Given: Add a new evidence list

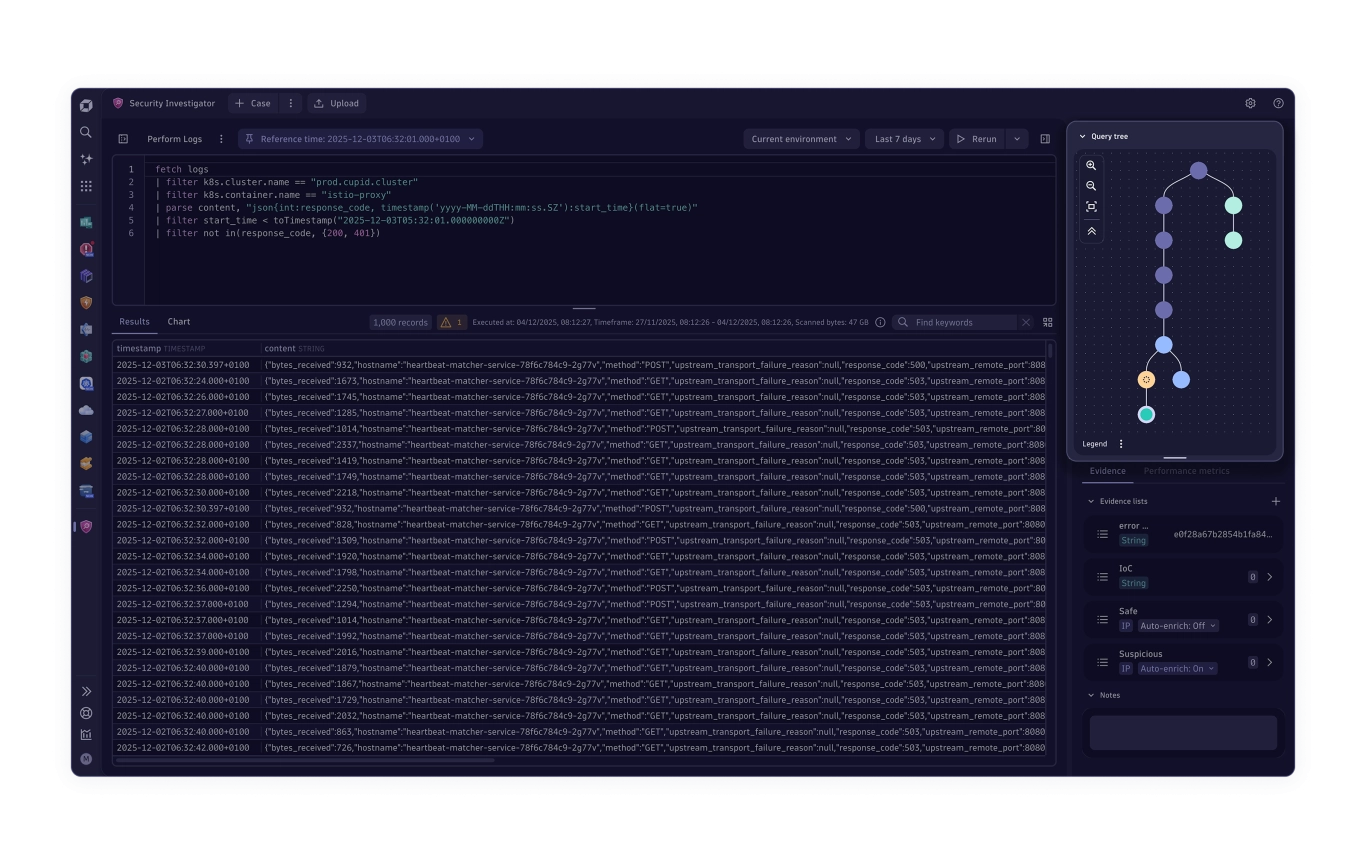Looking at the screenshot, I should tap(1275, 501).
